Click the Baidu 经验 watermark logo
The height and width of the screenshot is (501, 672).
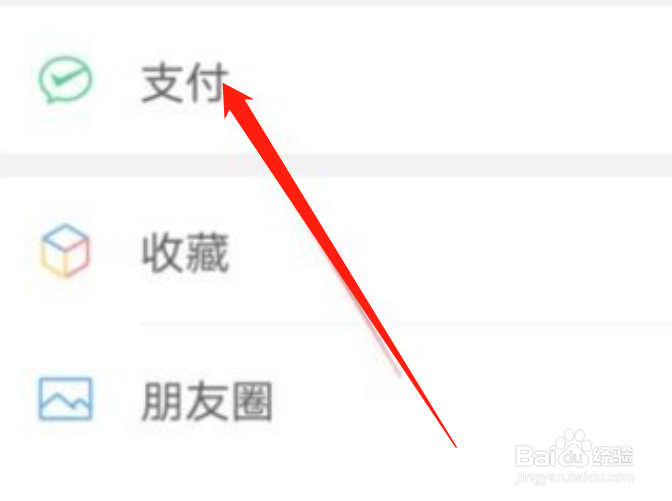tap(574, 449)
